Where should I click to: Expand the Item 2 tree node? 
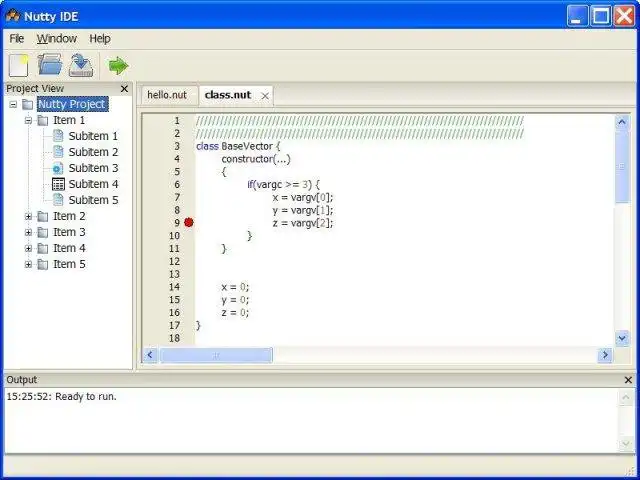tap(28, 216)
